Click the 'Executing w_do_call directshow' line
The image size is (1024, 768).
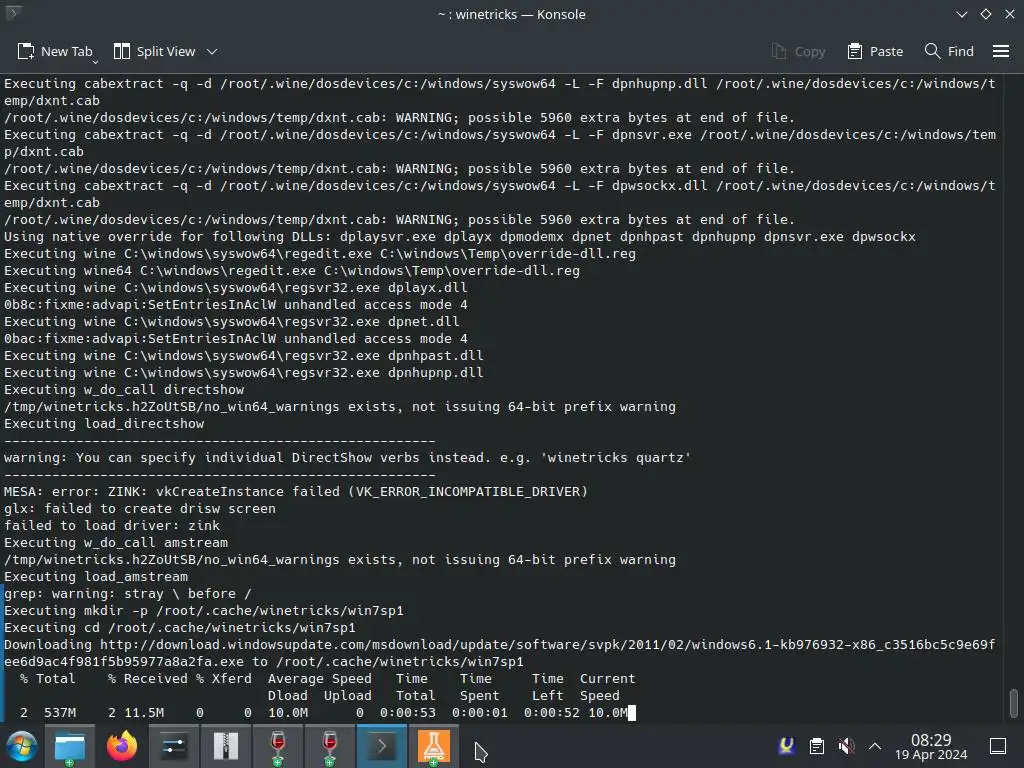(x=124, y=390)
